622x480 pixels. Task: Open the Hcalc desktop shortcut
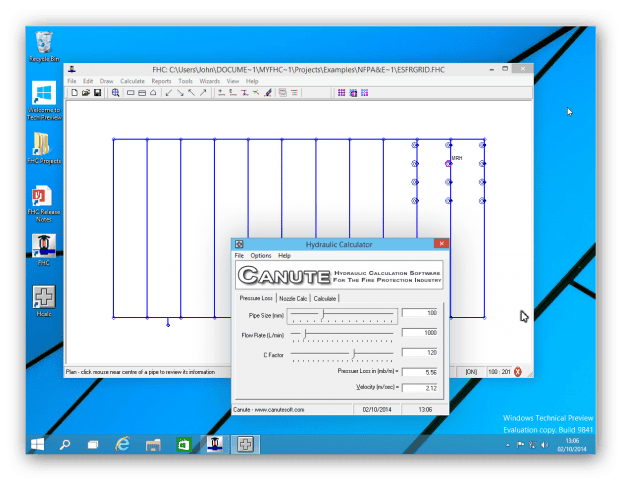point(43,301)
